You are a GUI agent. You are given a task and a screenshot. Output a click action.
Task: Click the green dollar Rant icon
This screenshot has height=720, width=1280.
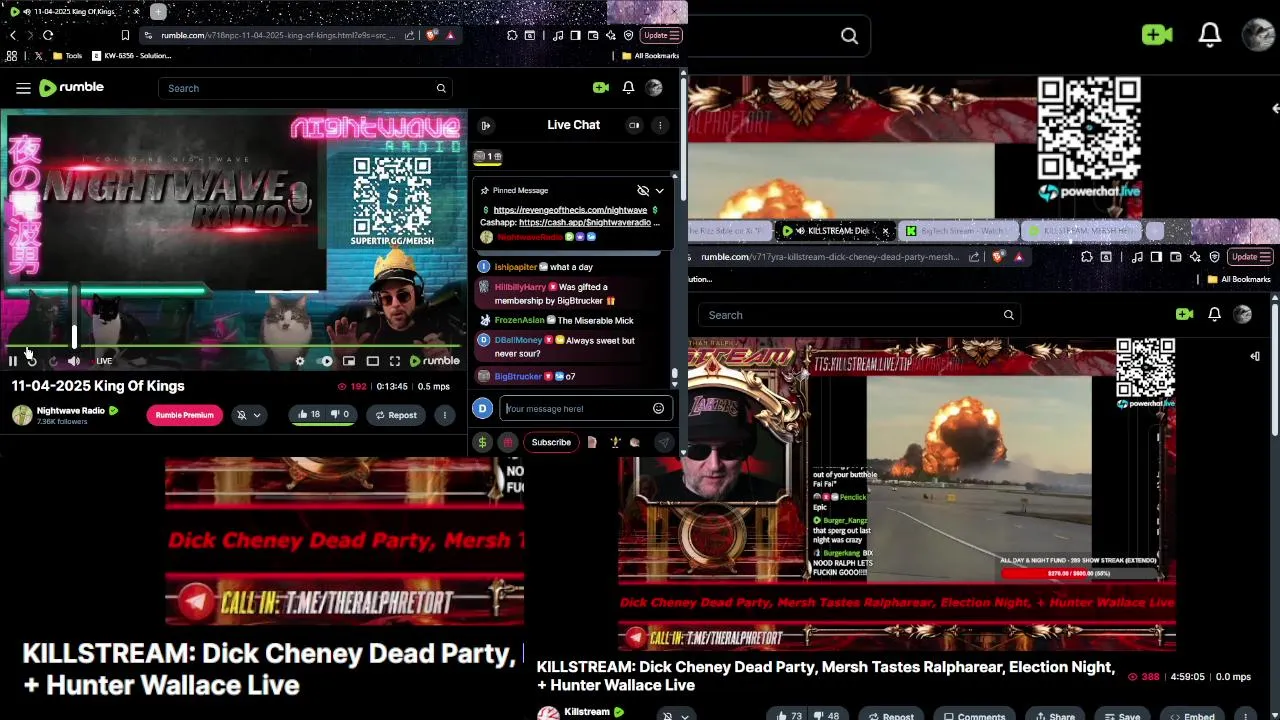click(x=482, y=442)
